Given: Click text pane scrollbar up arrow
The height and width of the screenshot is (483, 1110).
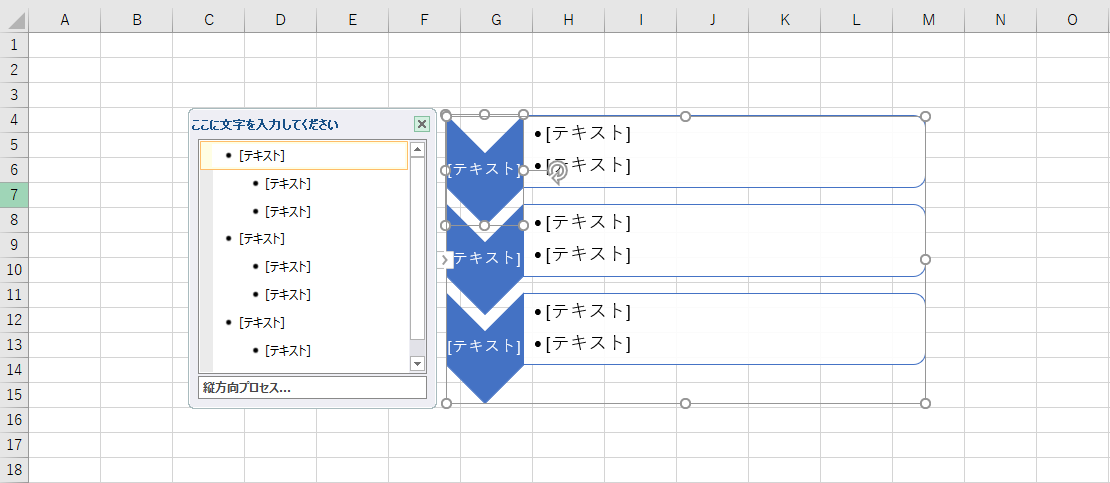Looking at the screenshot, I should [418, 149].
